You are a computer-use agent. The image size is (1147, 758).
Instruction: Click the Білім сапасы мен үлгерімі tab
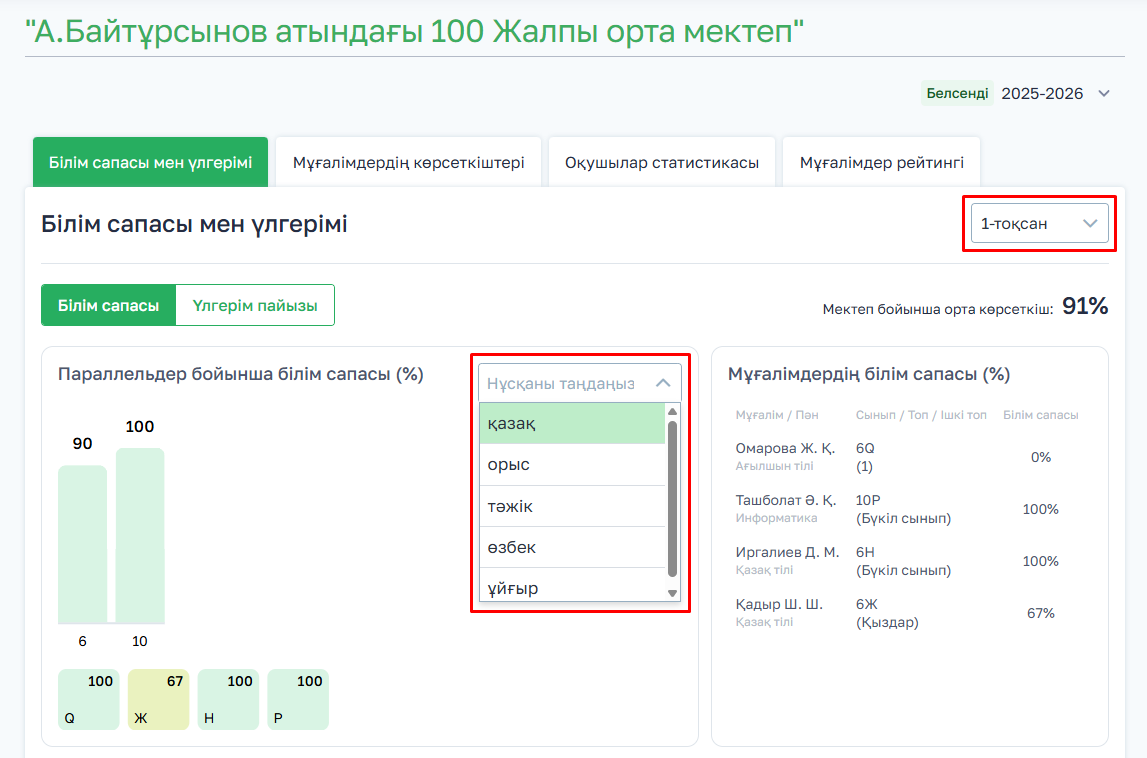pos(150,162)
